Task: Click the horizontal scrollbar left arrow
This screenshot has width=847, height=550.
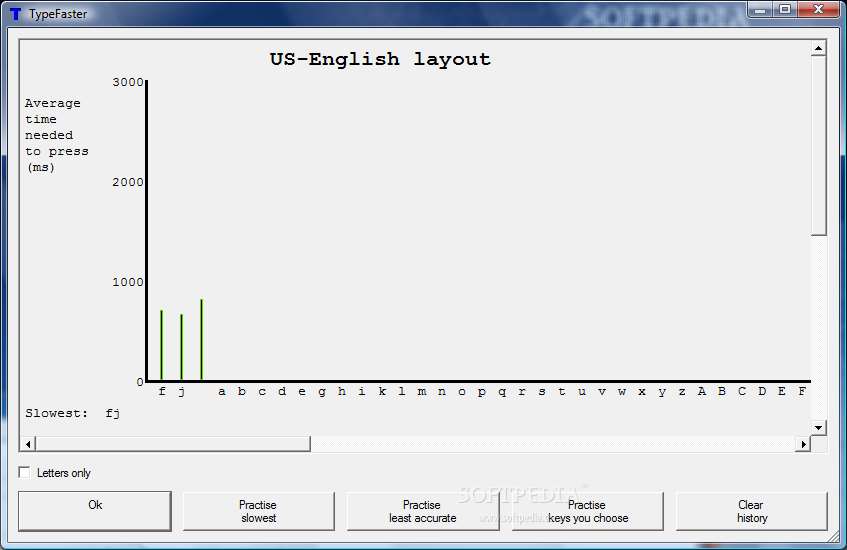Action: point(28,444)
